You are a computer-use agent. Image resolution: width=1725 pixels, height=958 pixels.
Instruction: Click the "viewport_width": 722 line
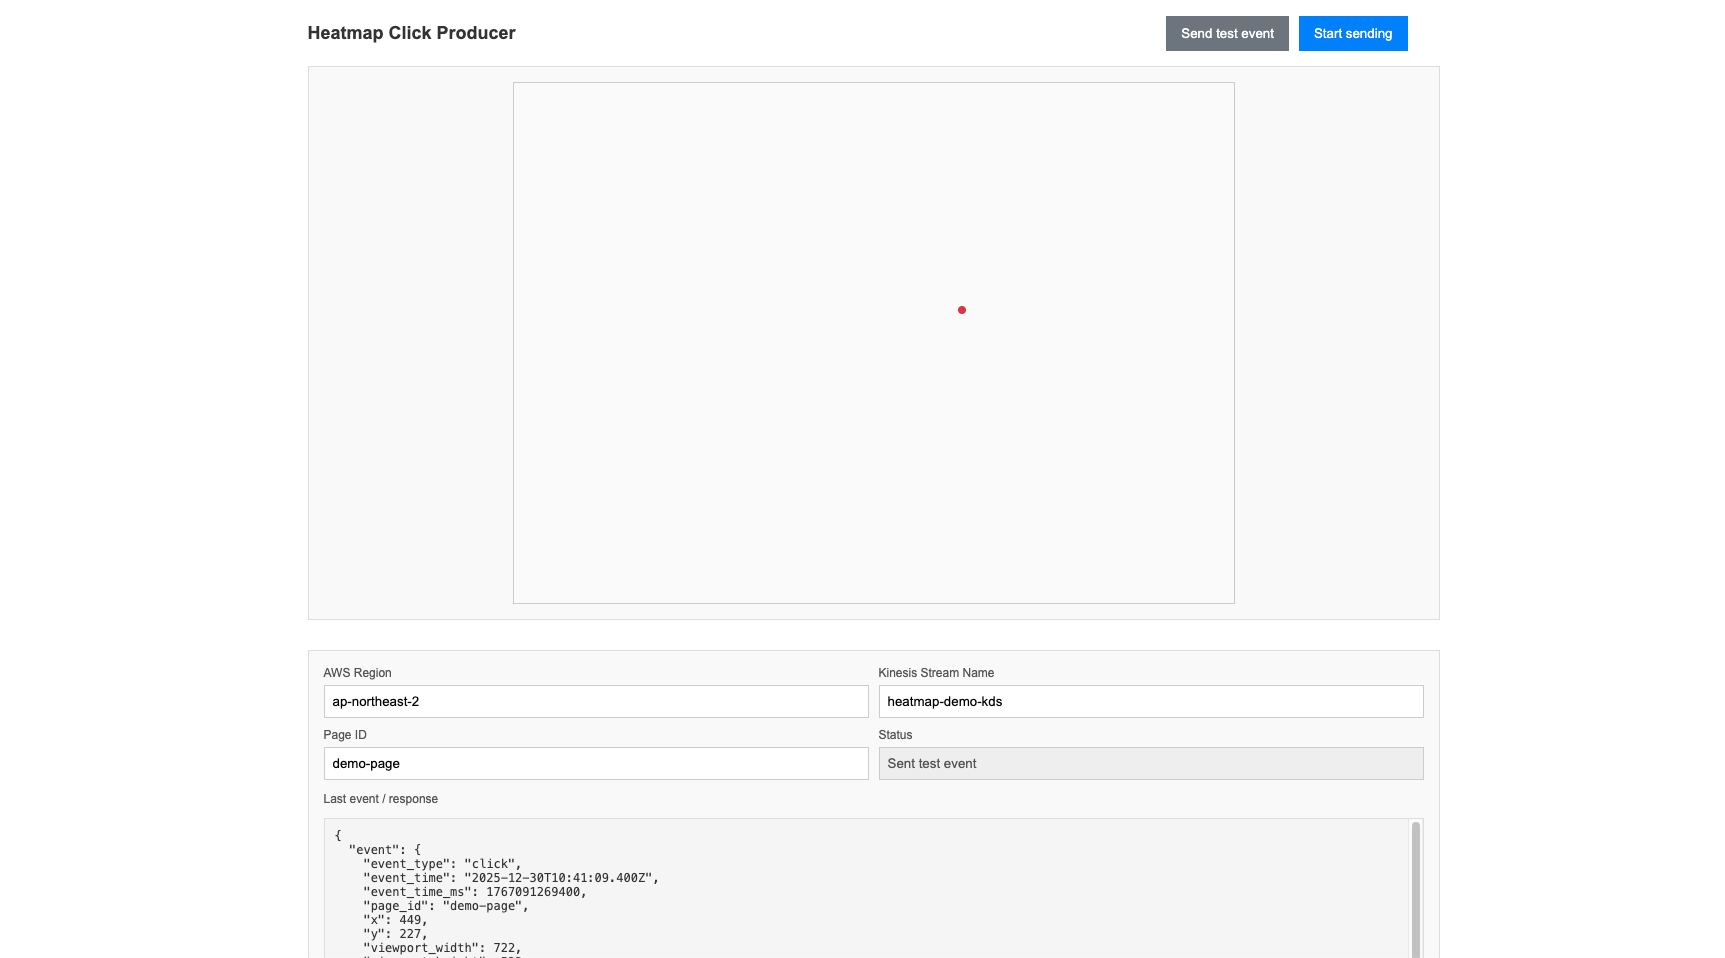pos(442,948)
